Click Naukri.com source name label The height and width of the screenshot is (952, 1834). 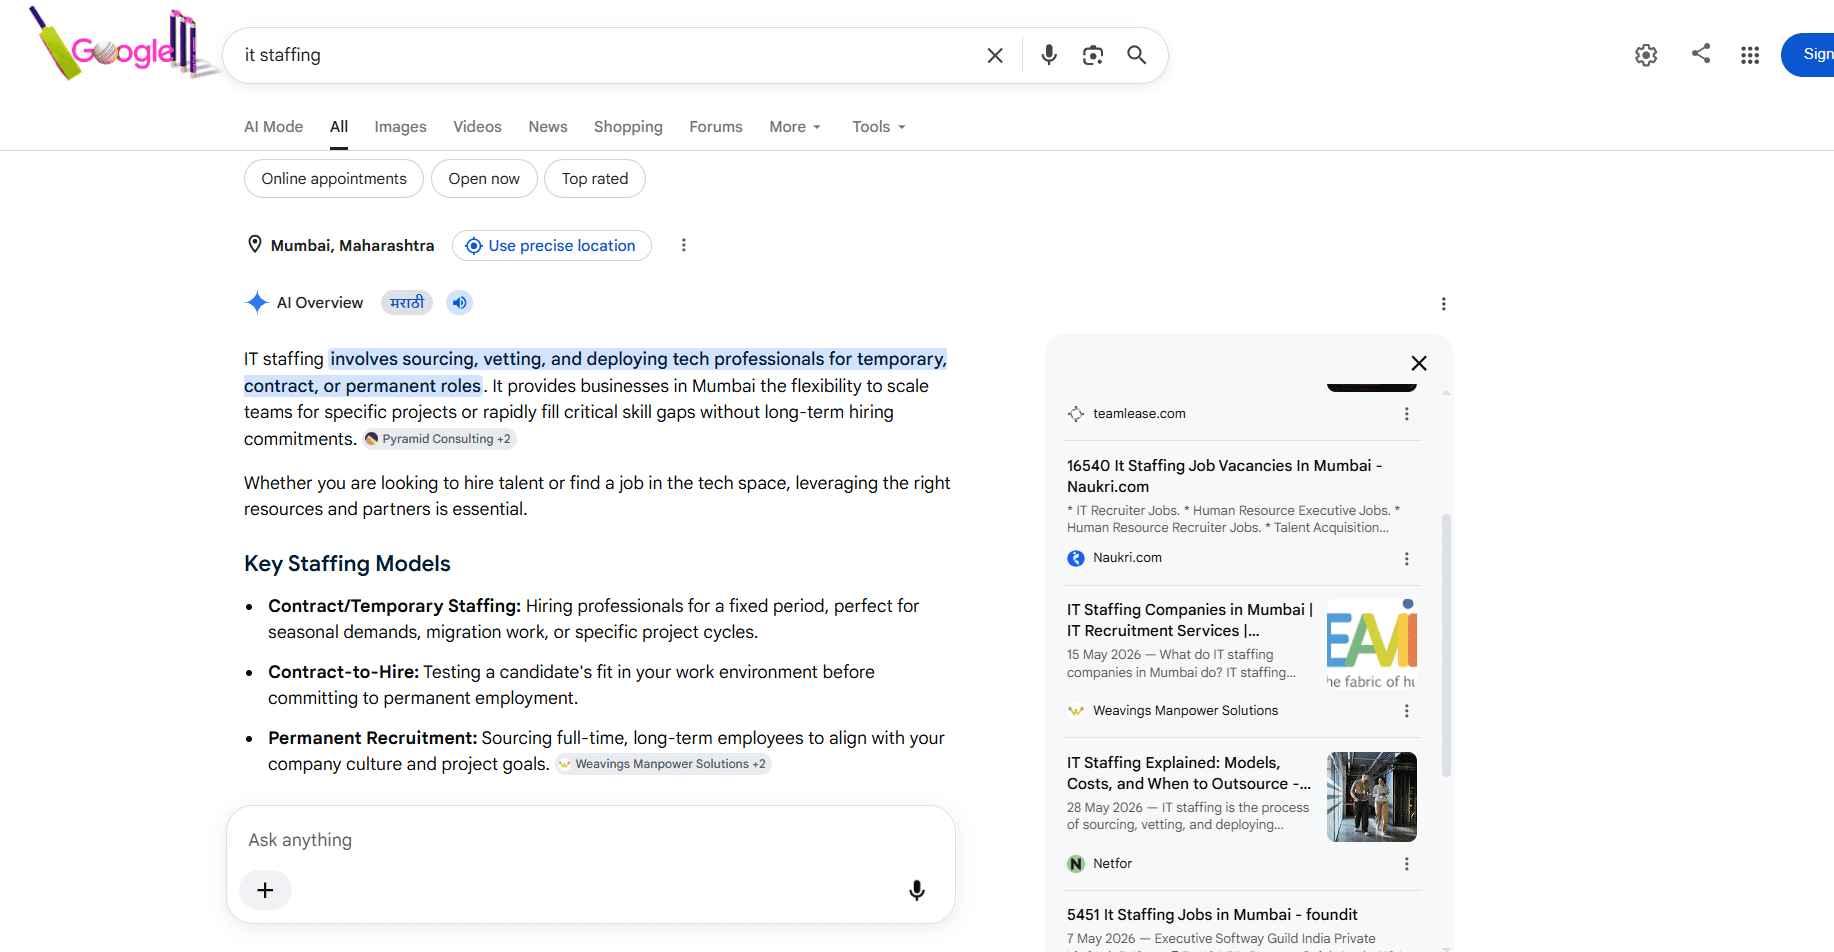click(1127, 558)
